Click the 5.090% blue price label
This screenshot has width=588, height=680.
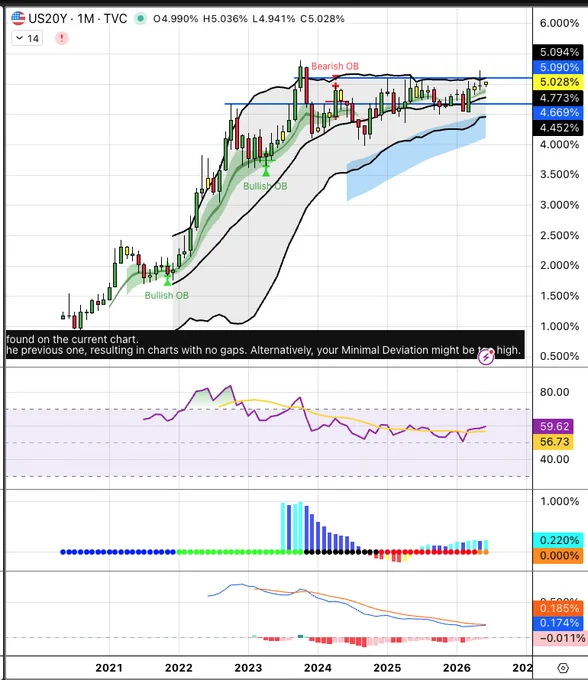[x=558, y=67]
